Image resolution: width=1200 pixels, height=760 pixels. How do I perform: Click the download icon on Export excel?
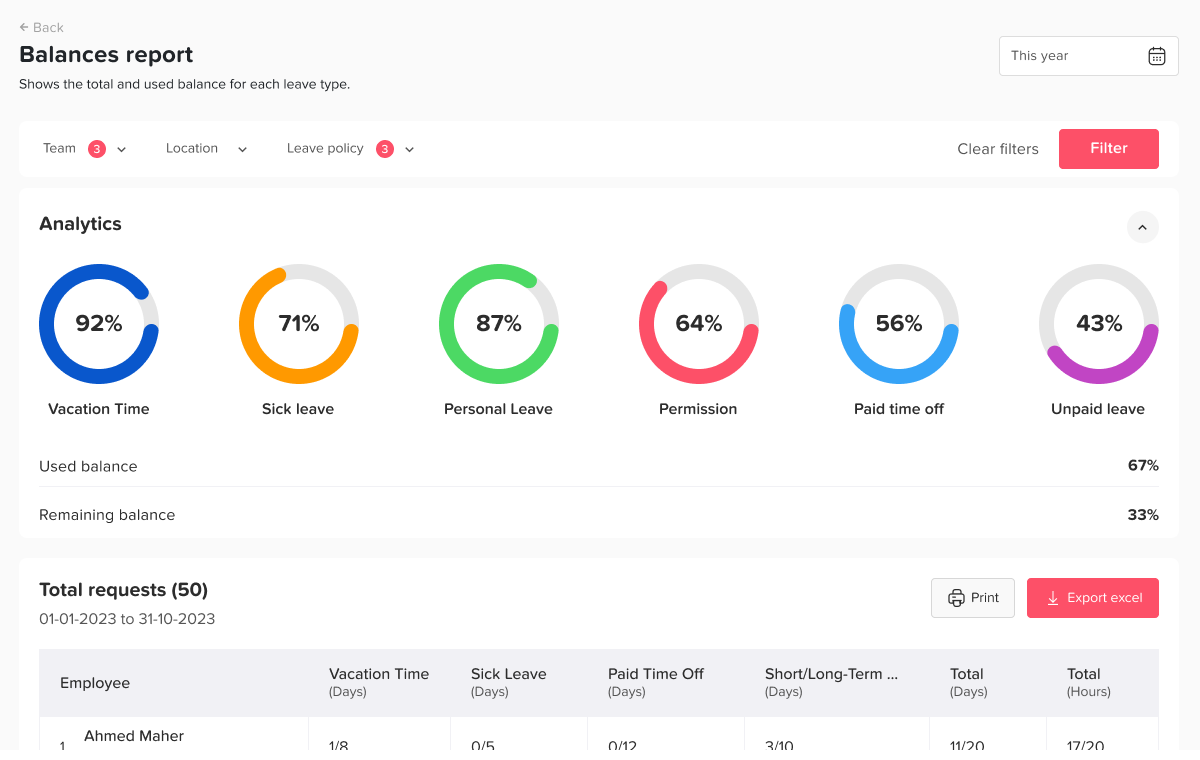[1052, 598]
